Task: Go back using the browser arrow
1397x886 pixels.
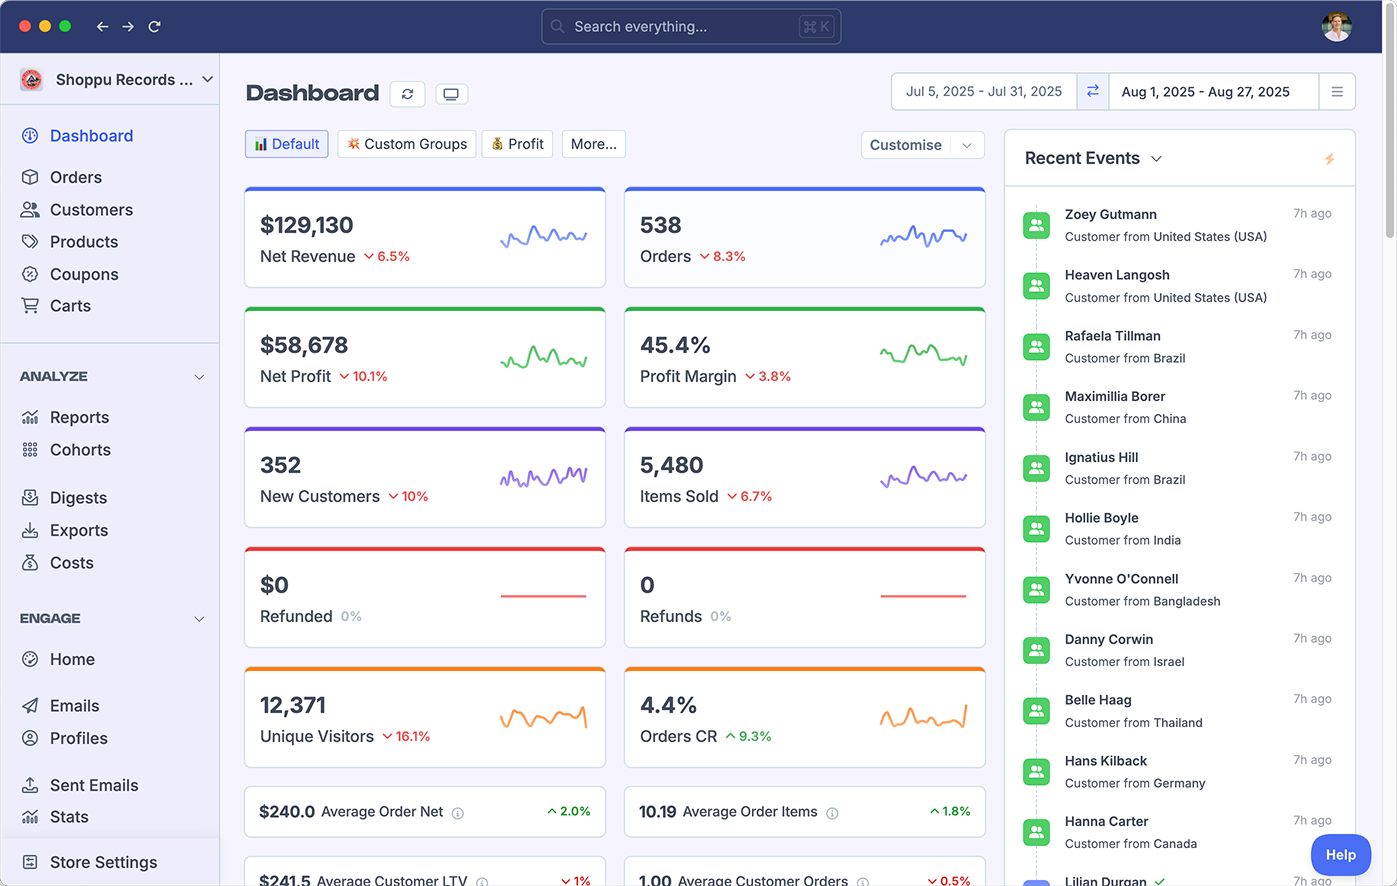Action: 102,27
